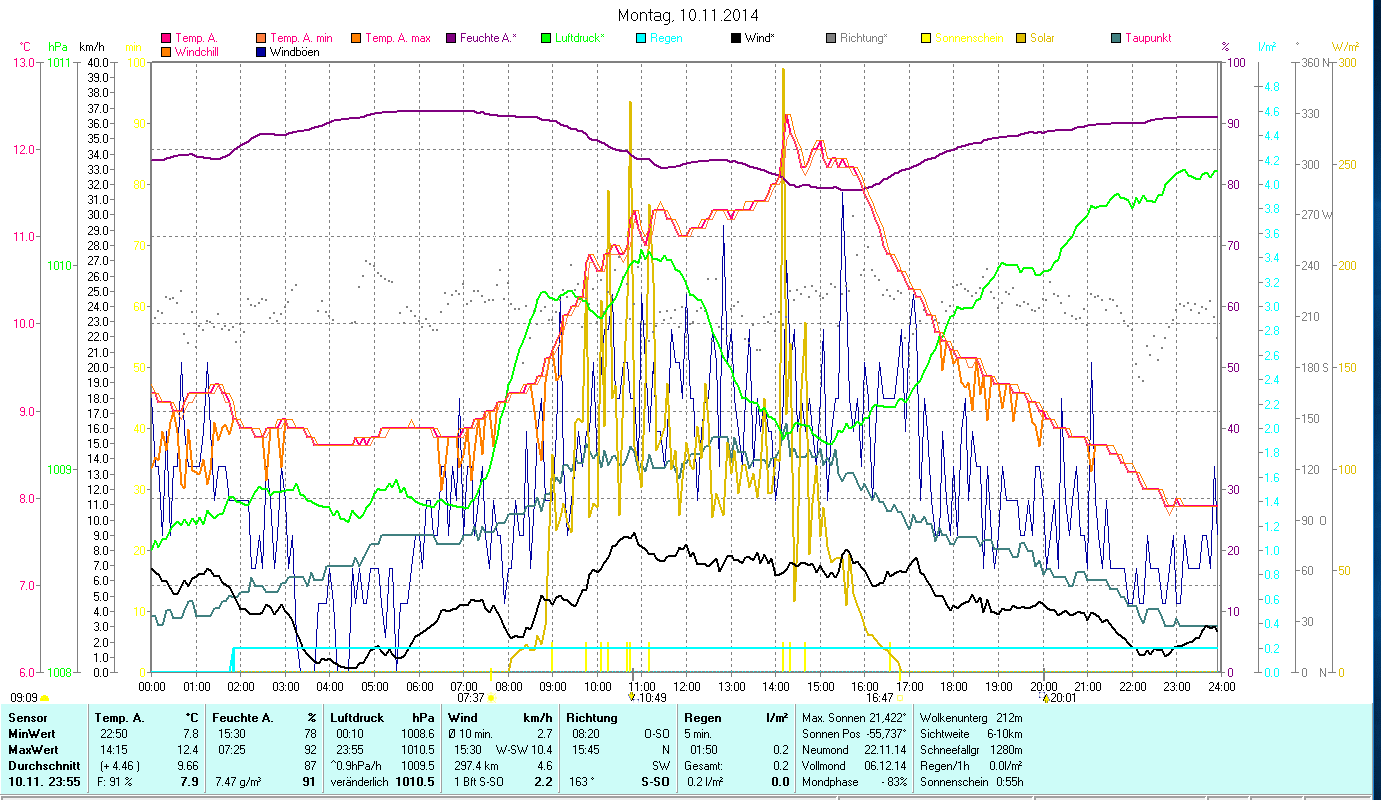Click the 'Durchschnitt' row label
The image size is (1381, 800).
pyautogui.click(x=44, y=766)
